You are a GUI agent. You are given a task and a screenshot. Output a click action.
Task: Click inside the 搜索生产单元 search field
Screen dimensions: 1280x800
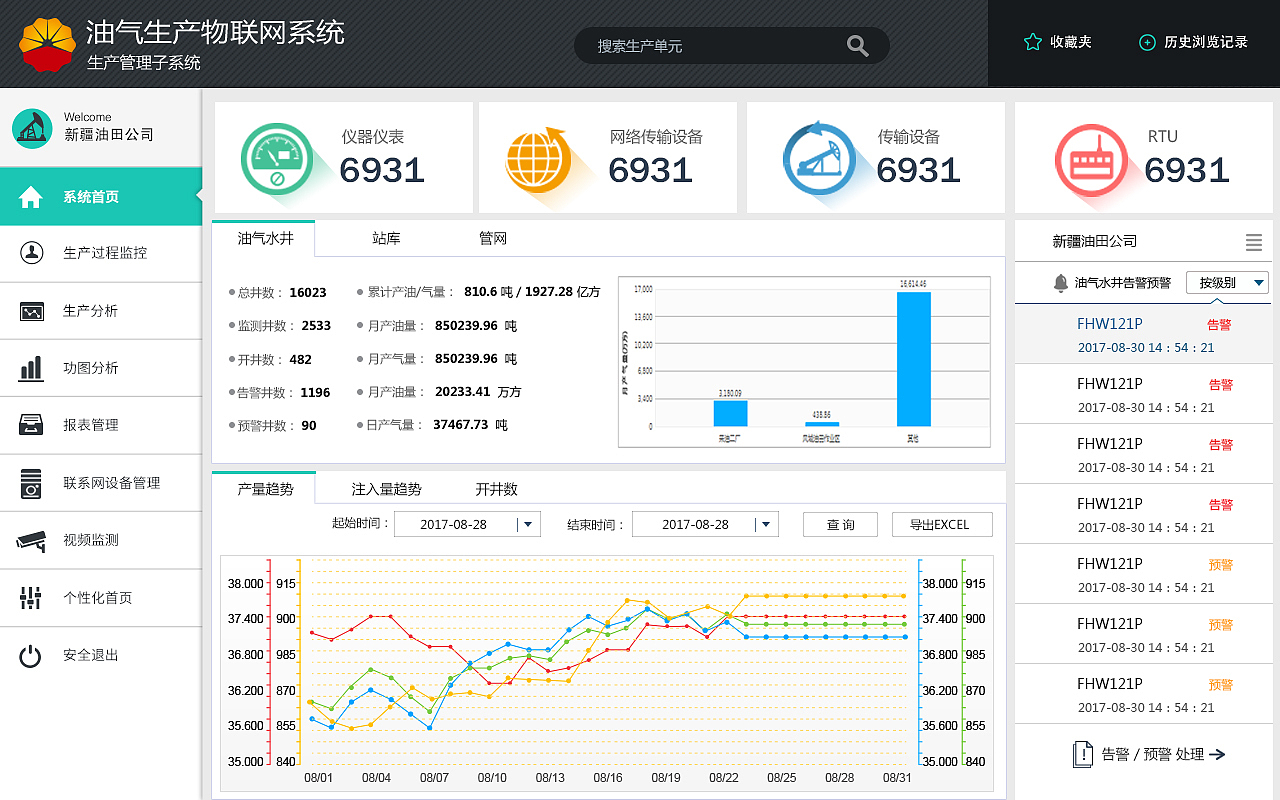(720, 45)
